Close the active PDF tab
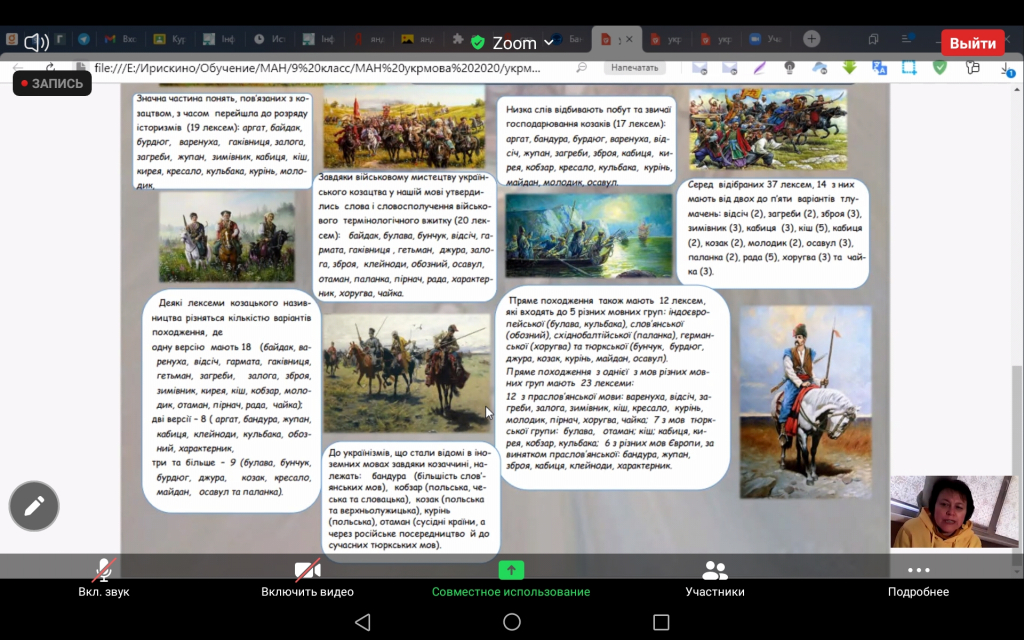Image resolution: width=1024 pixels, height=640 pixels. tap(629, 39)
